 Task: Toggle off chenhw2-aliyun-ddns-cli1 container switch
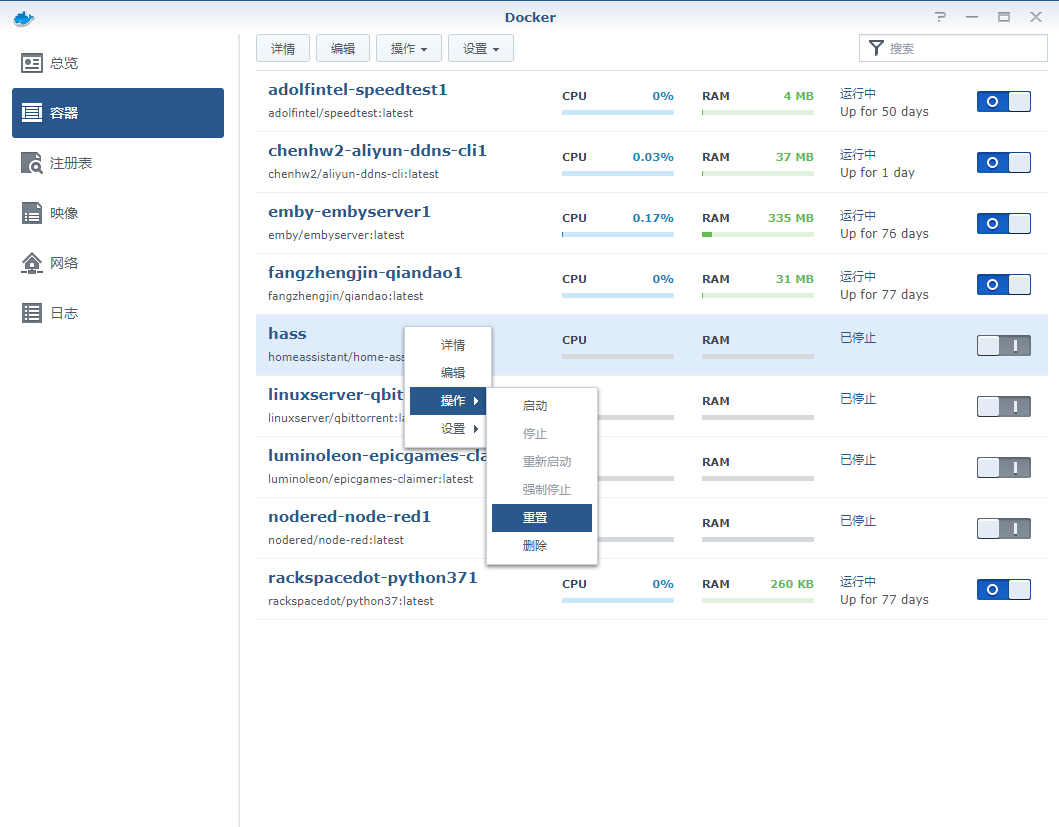[x=1004, y=162]
